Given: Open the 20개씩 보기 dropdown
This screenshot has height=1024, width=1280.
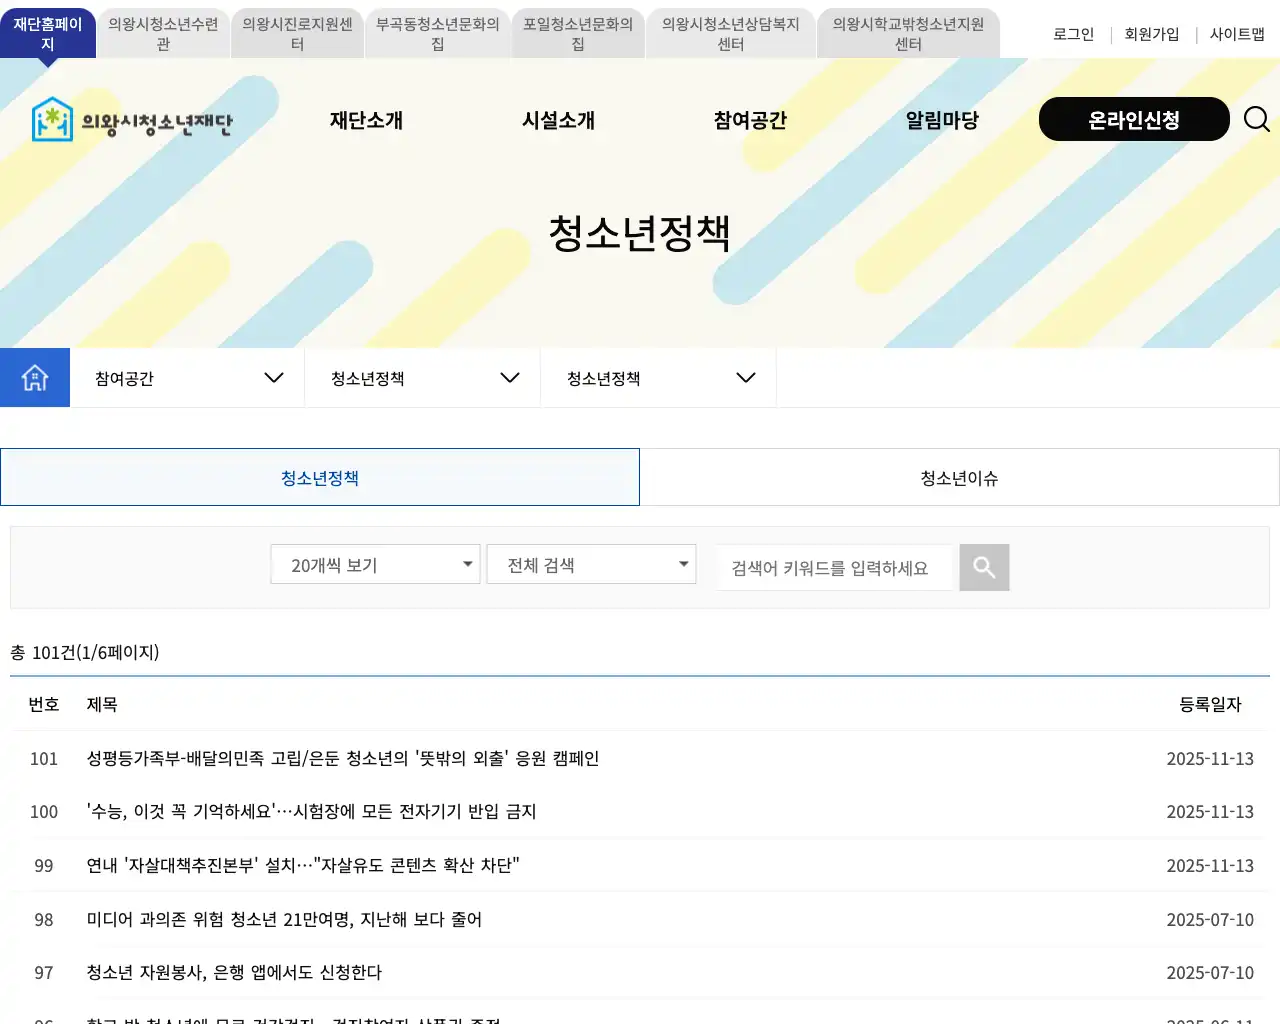Looking at the screenshot, I should click(x=374, y=564).
